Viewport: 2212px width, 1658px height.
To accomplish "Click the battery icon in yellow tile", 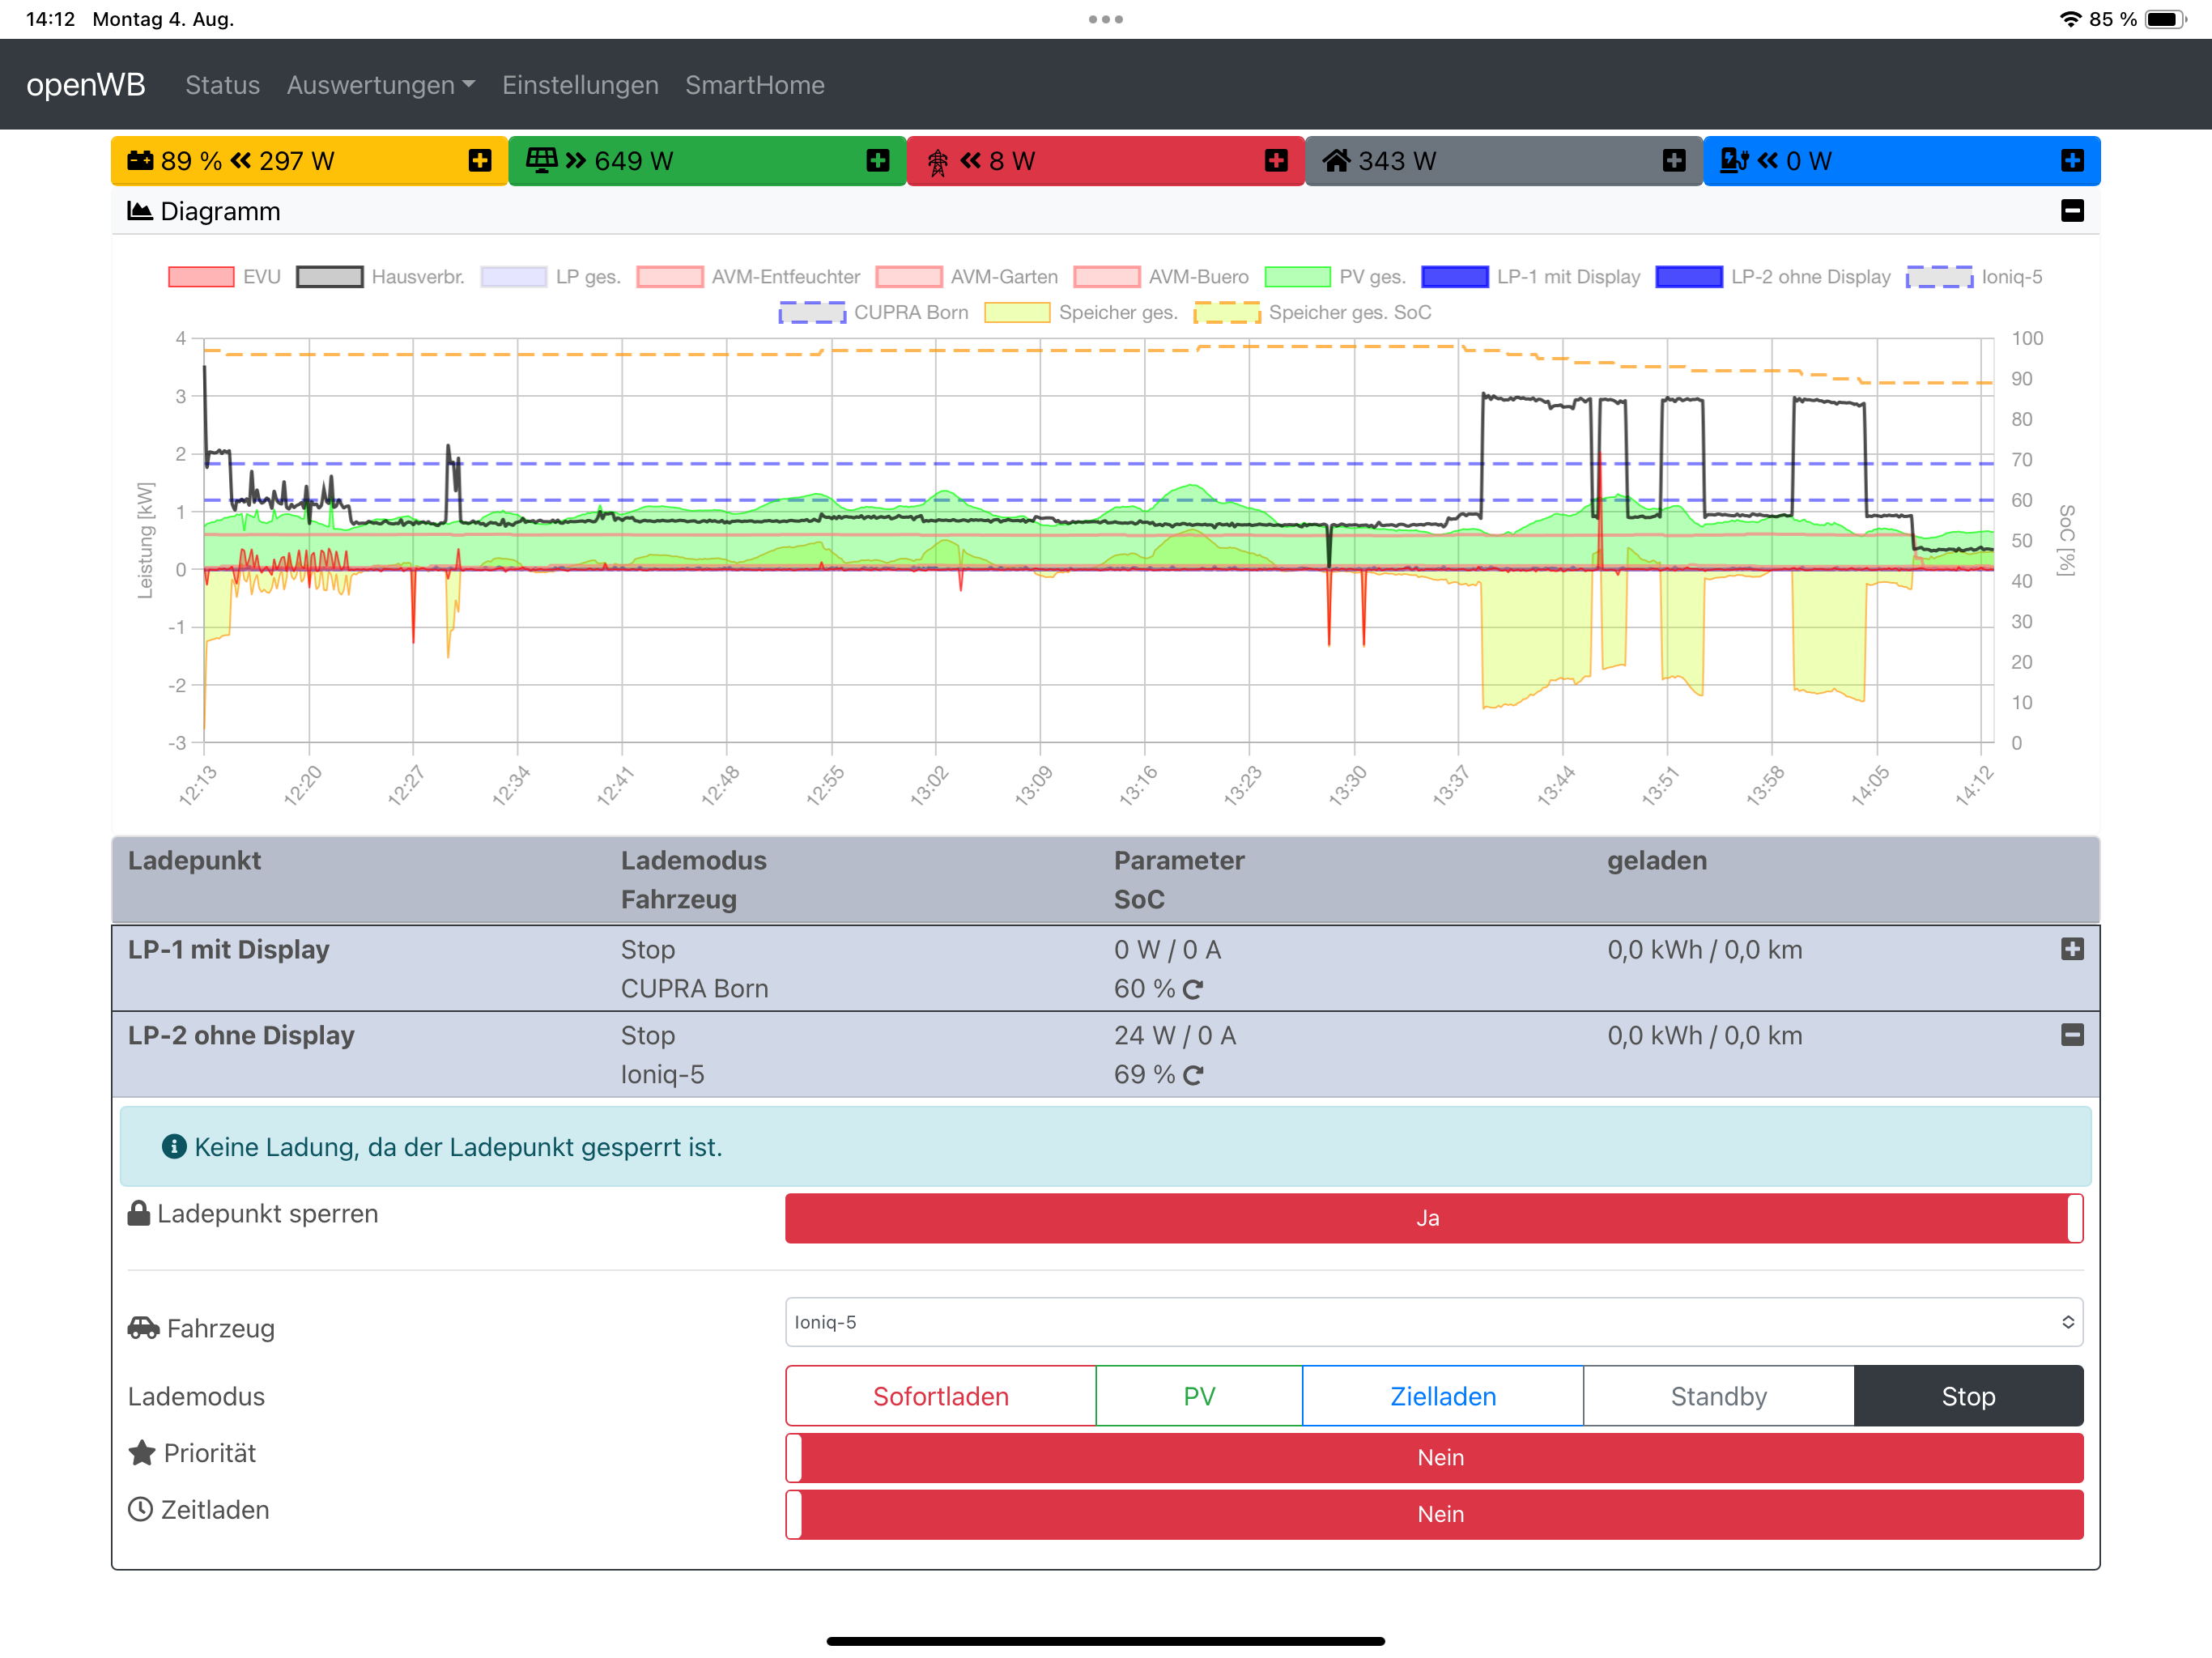I will (140, 161).
